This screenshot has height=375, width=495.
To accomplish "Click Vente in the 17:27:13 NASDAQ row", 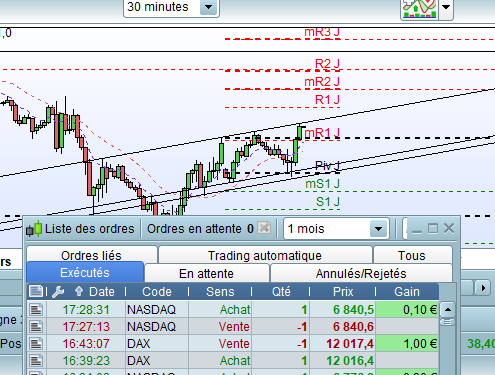I will [234, 327].
